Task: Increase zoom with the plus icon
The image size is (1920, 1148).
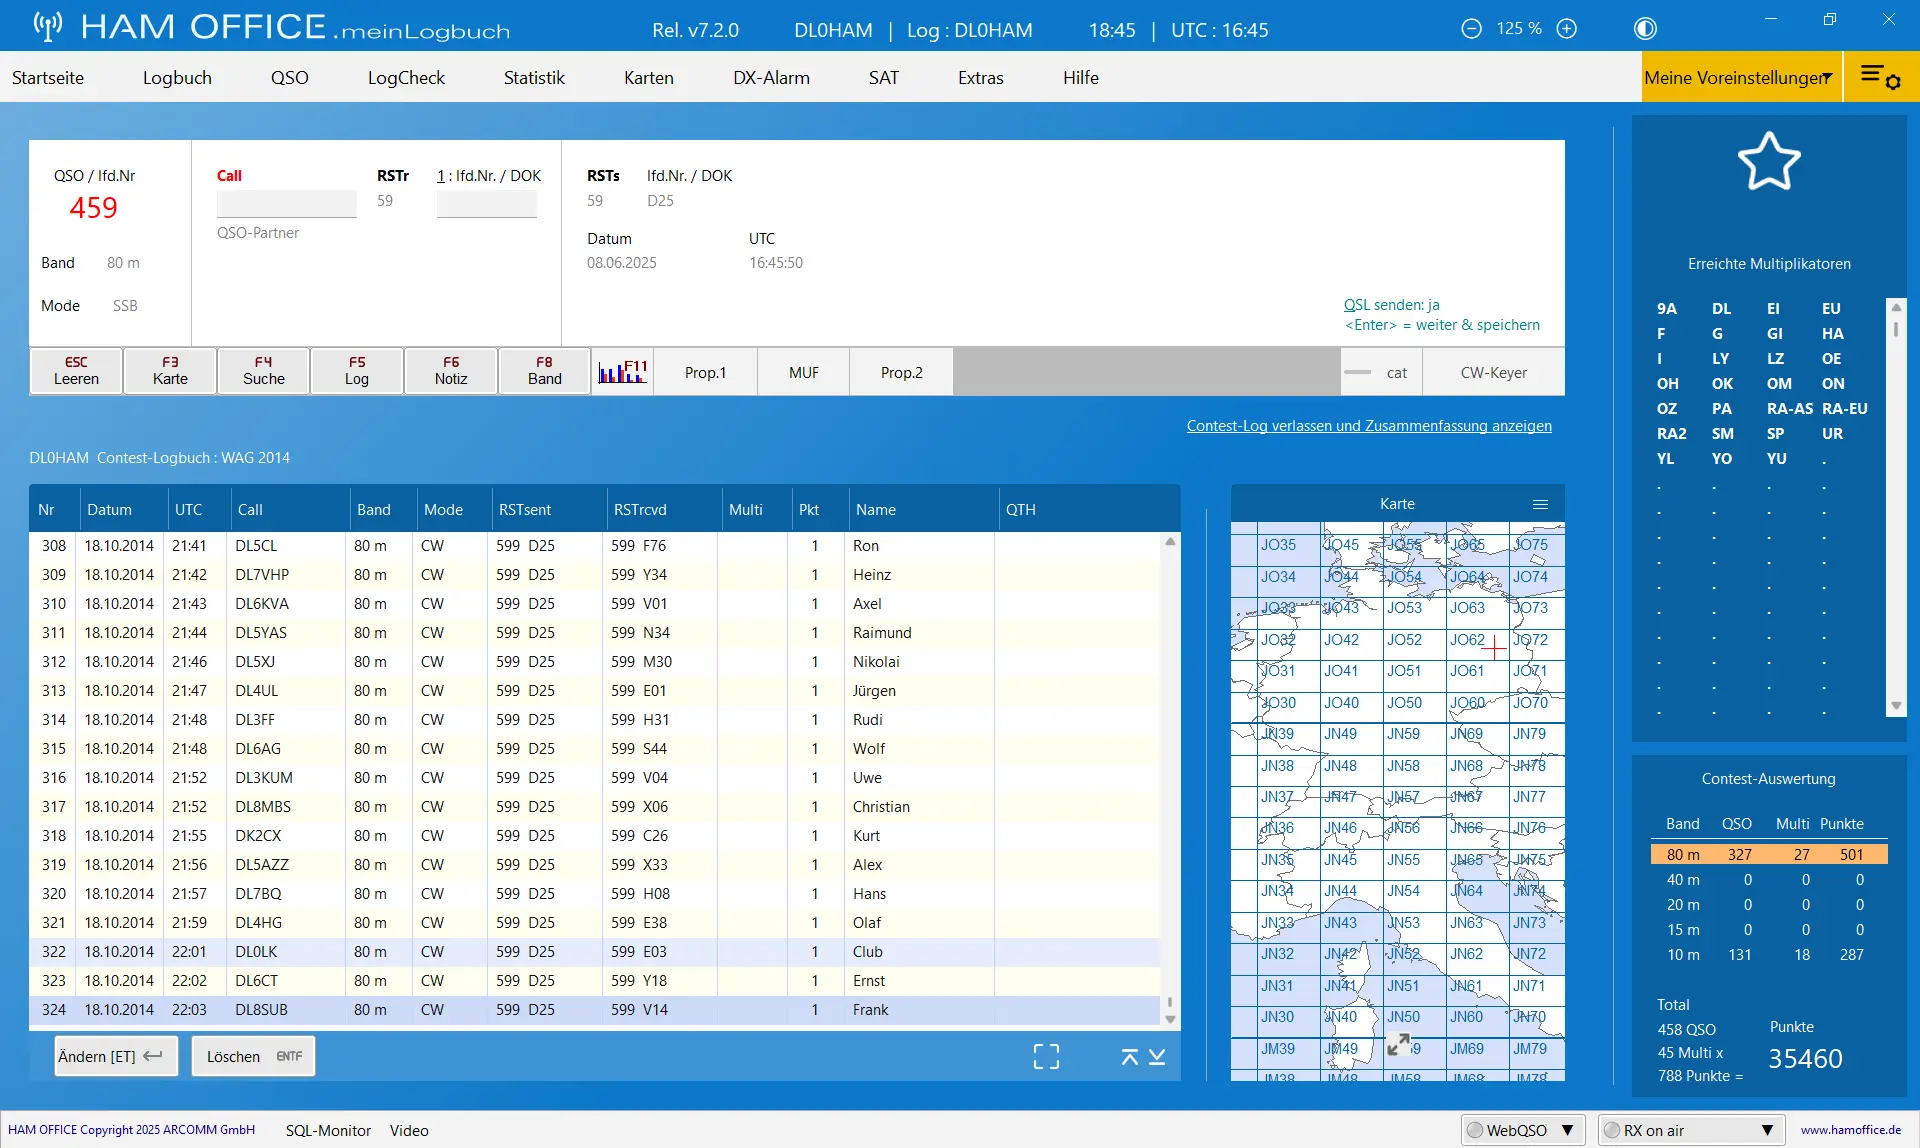Action: pos(1567,29)
